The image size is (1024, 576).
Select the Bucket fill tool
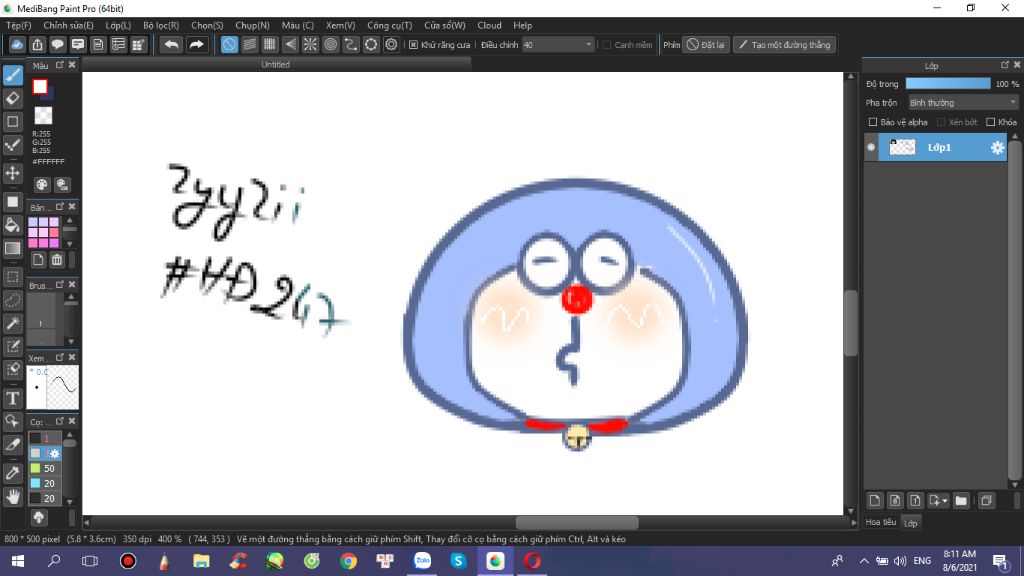pos(12,225)
